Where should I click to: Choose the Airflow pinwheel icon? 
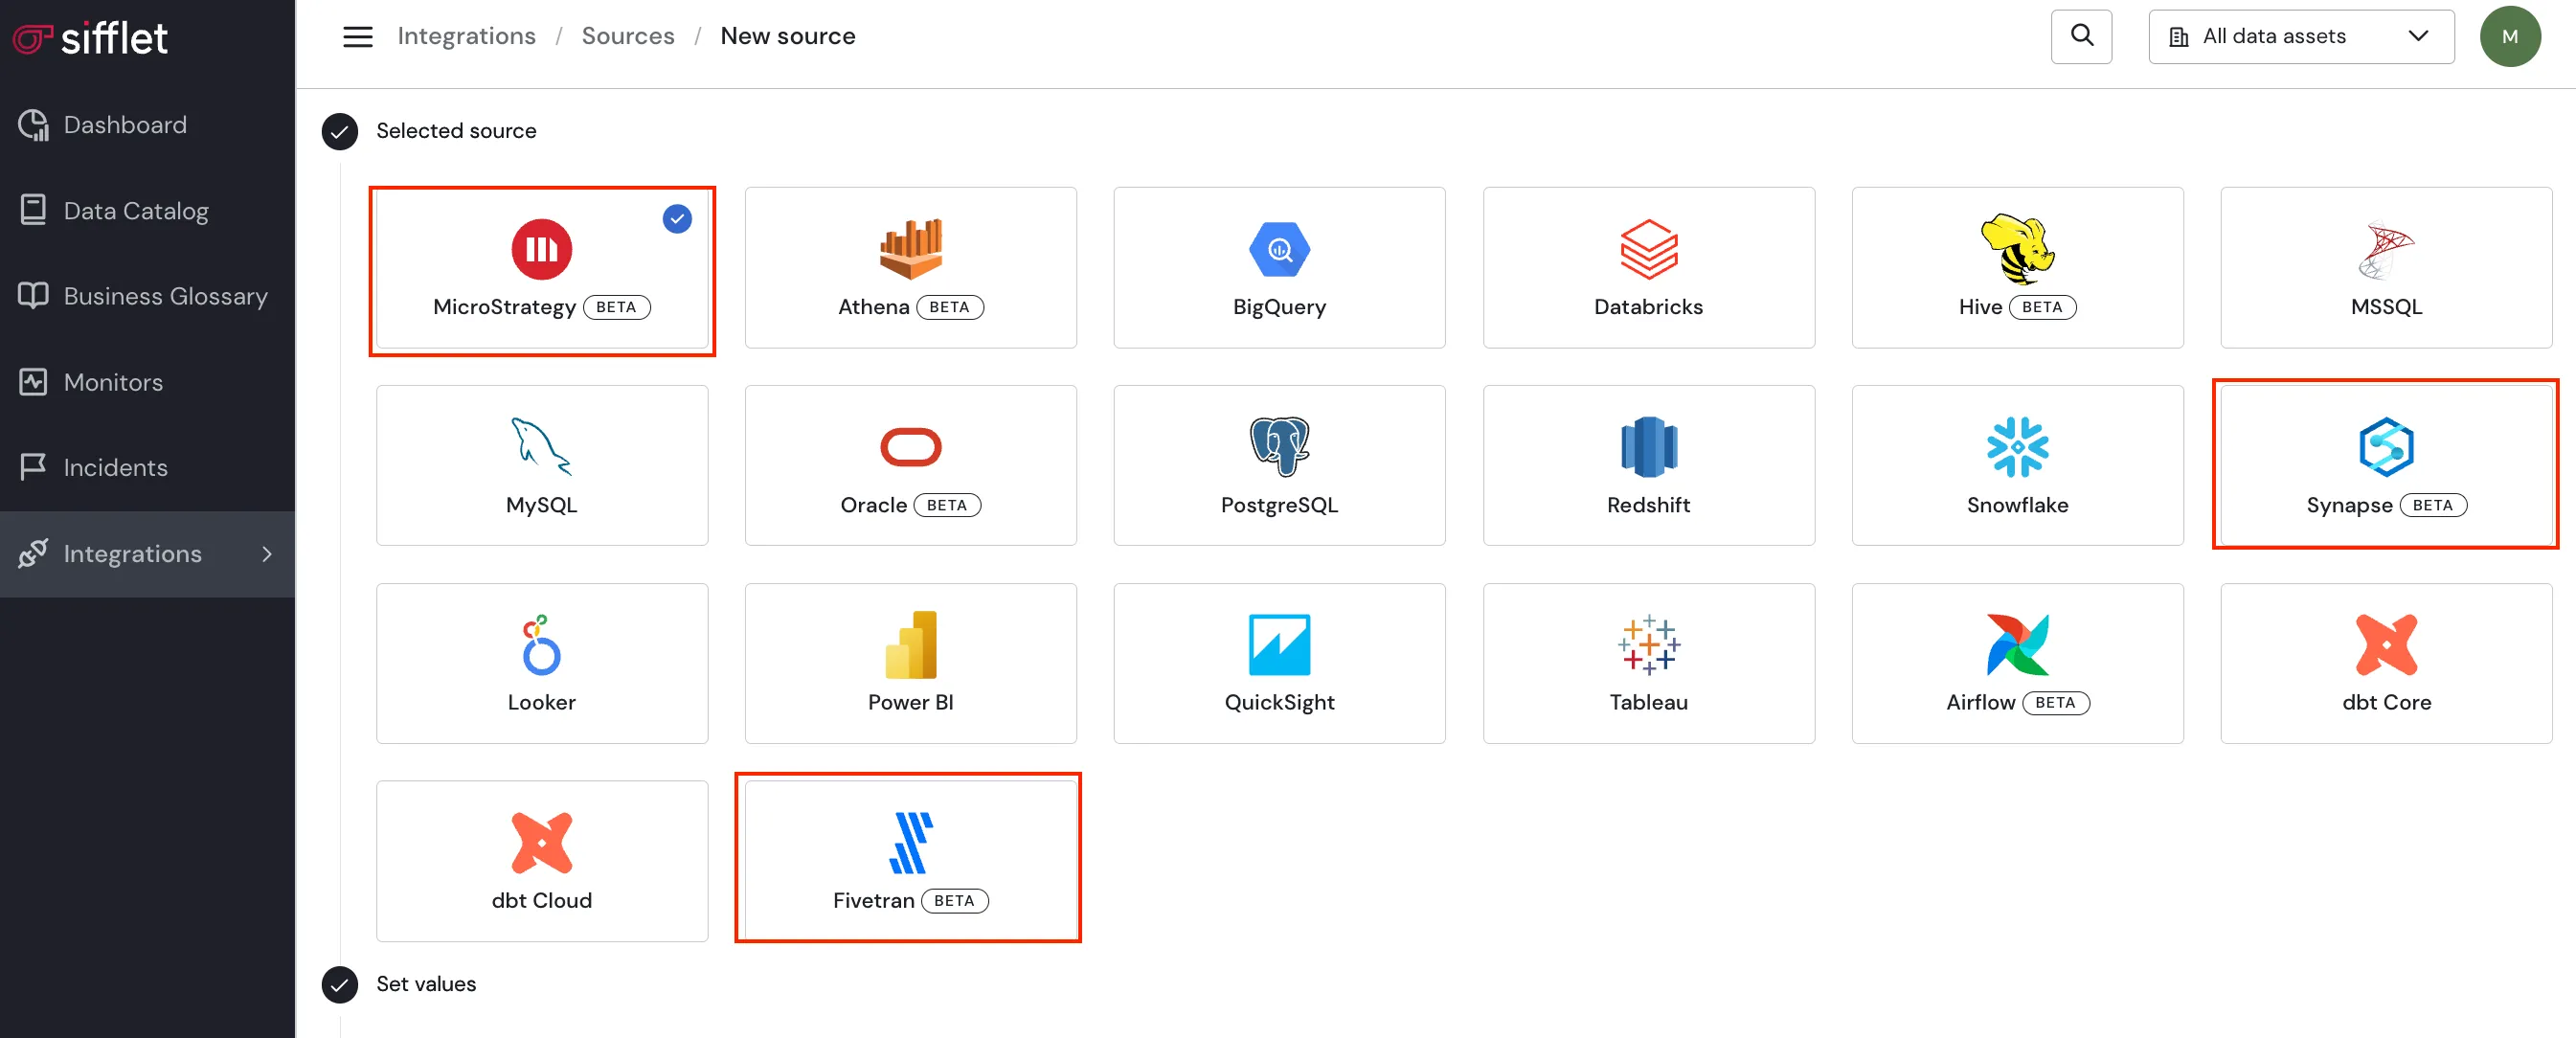(2017, 644)
